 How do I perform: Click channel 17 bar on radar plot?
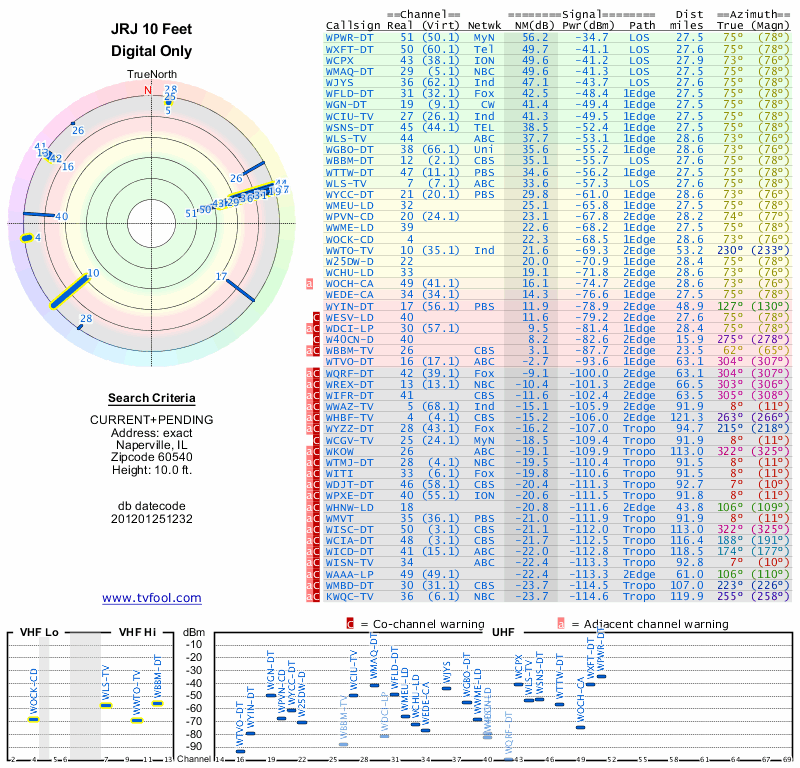(240, 290)
